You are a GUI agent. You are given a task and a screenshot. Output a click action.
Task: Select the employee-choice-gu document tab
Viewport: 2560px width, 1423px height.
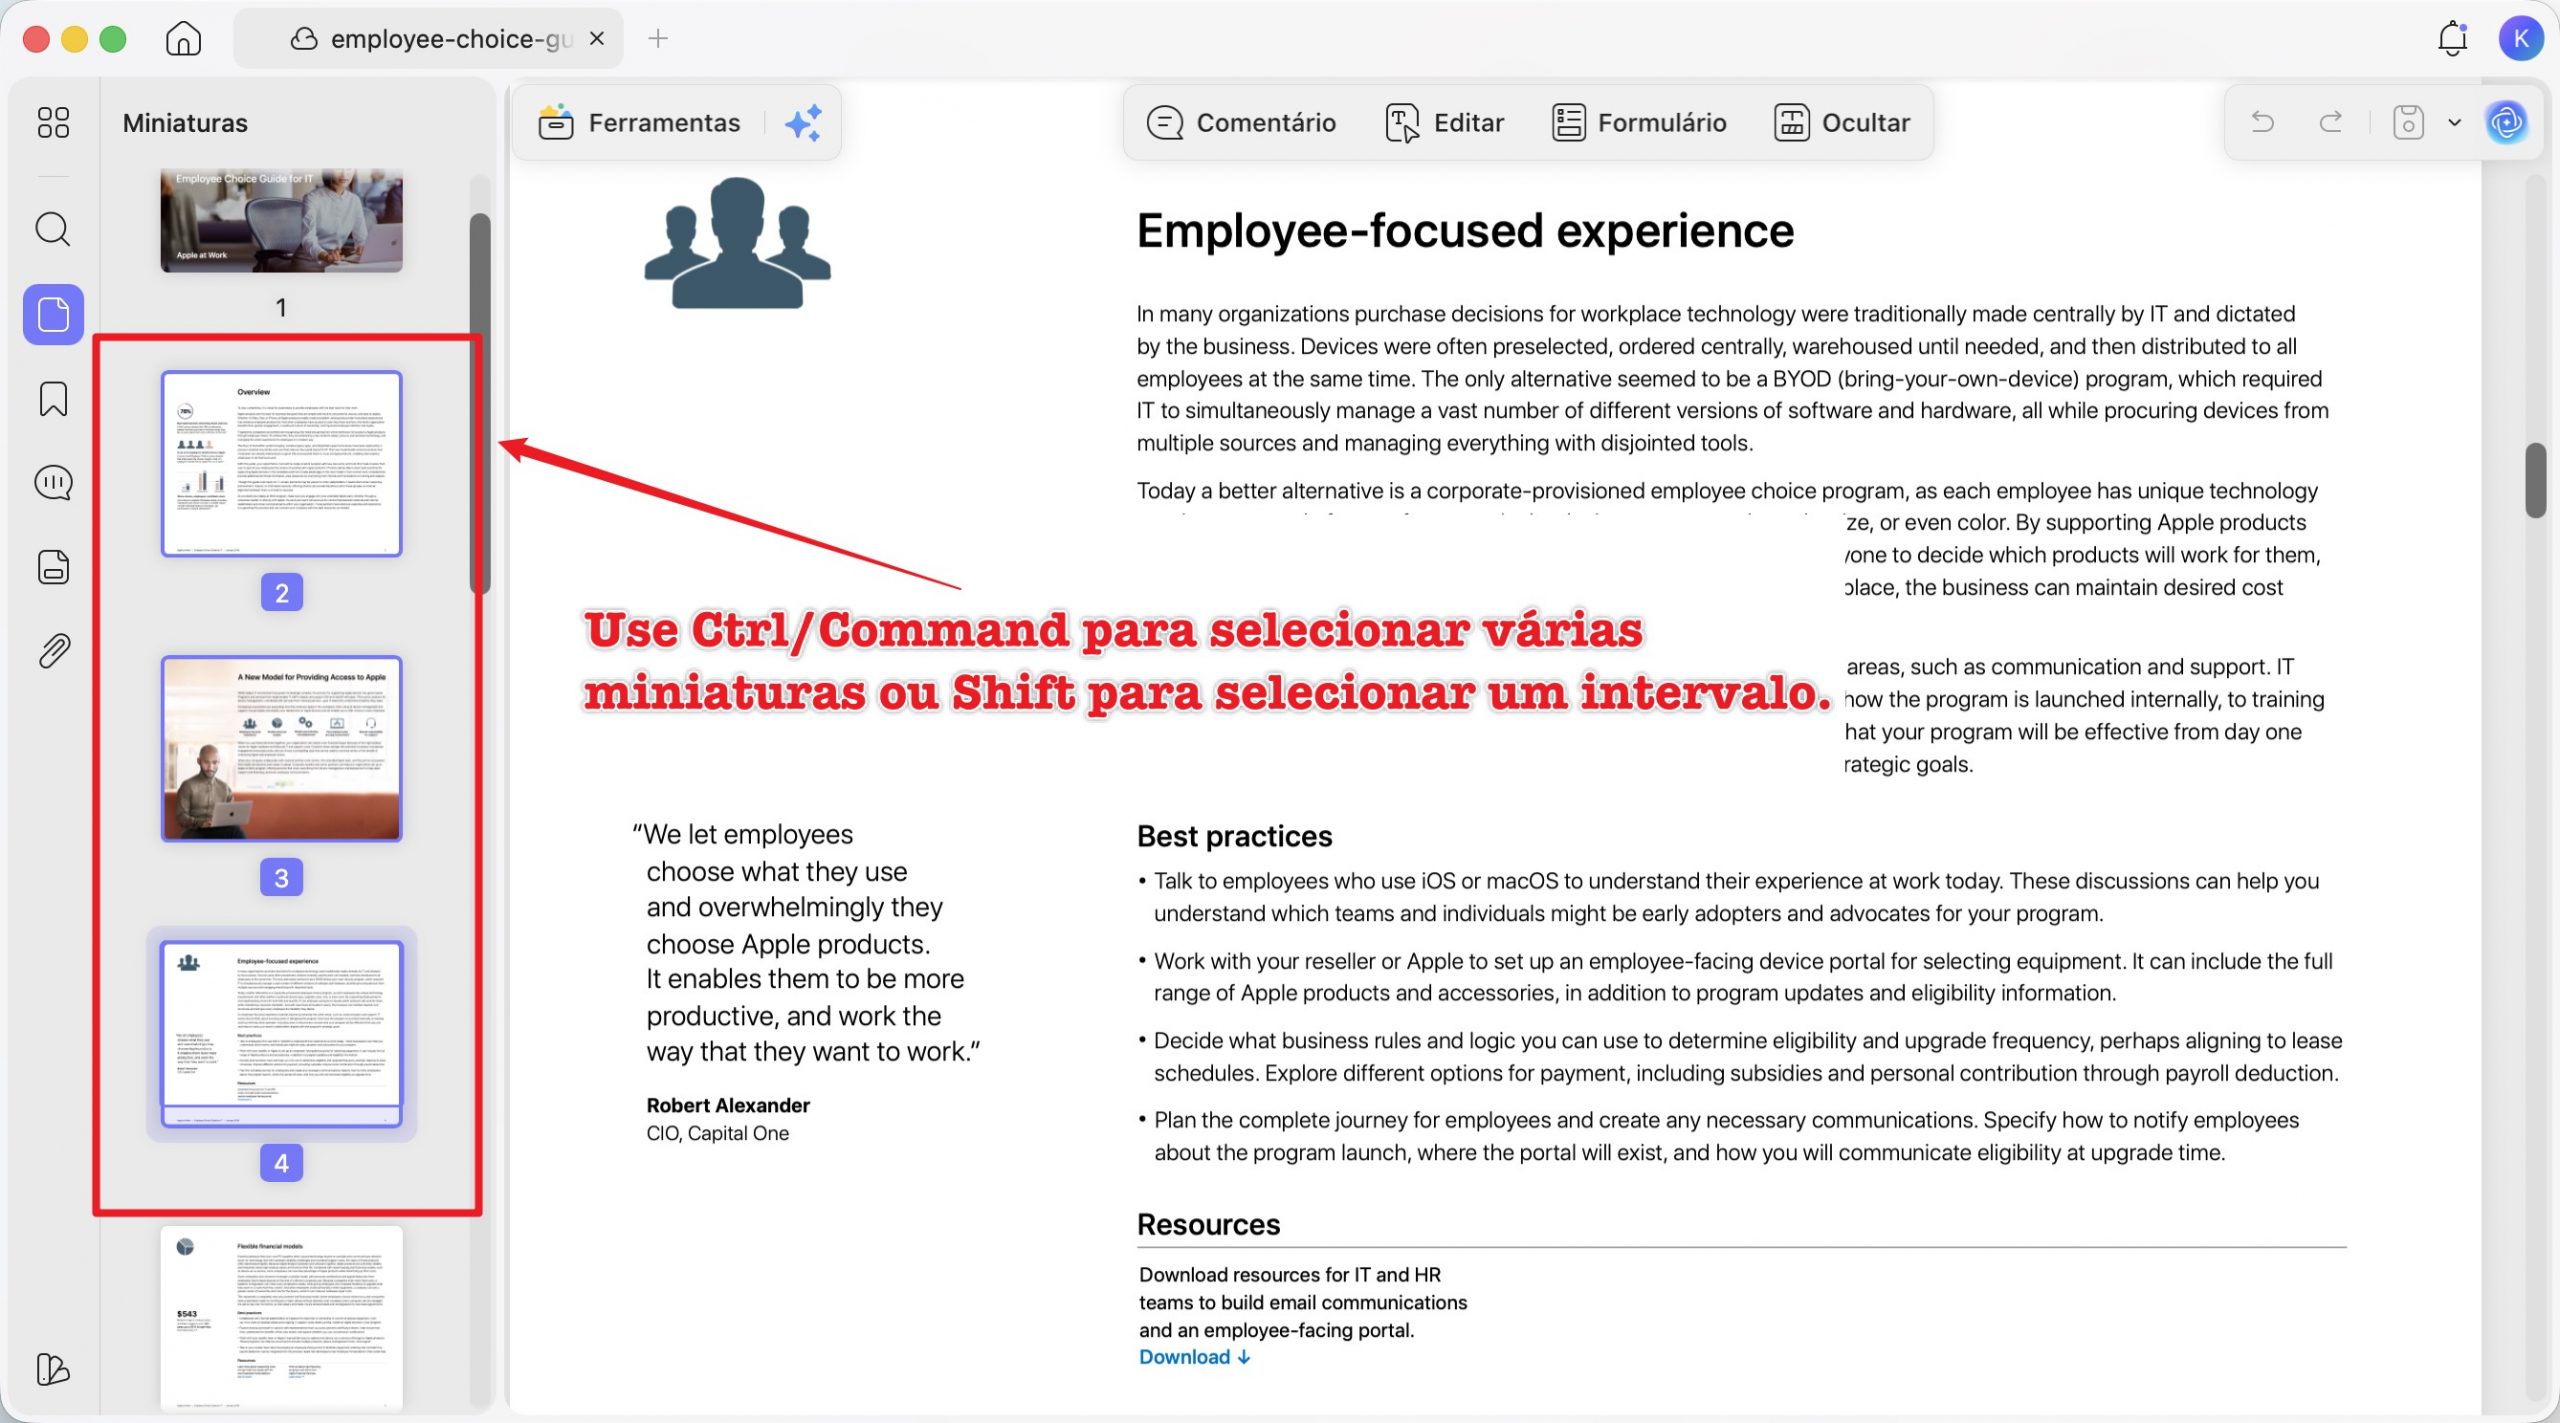pyautogui.click(x=430, y=39)
